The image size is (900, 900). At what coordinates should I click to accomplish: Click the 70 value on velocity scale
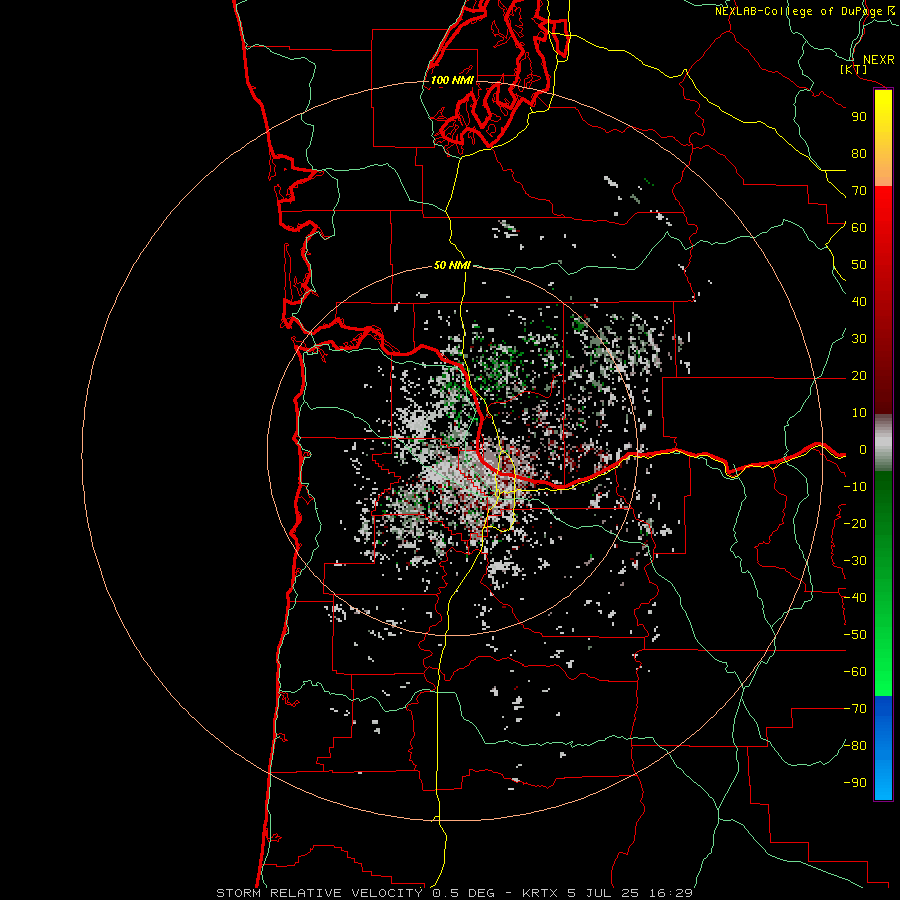[859, 191]
